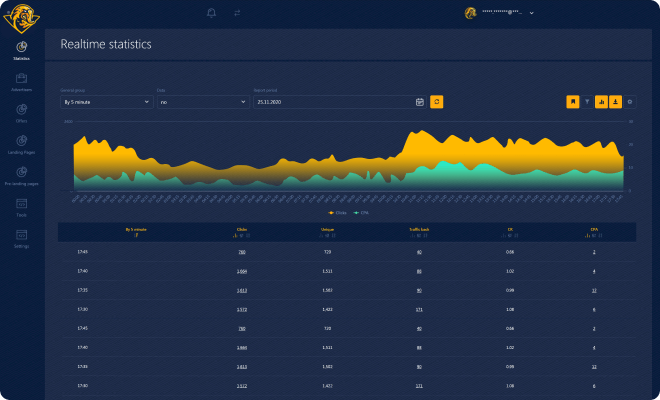
Task: Expand the 'By 5 minute' period dropdown
Action: tap(105, 101)
